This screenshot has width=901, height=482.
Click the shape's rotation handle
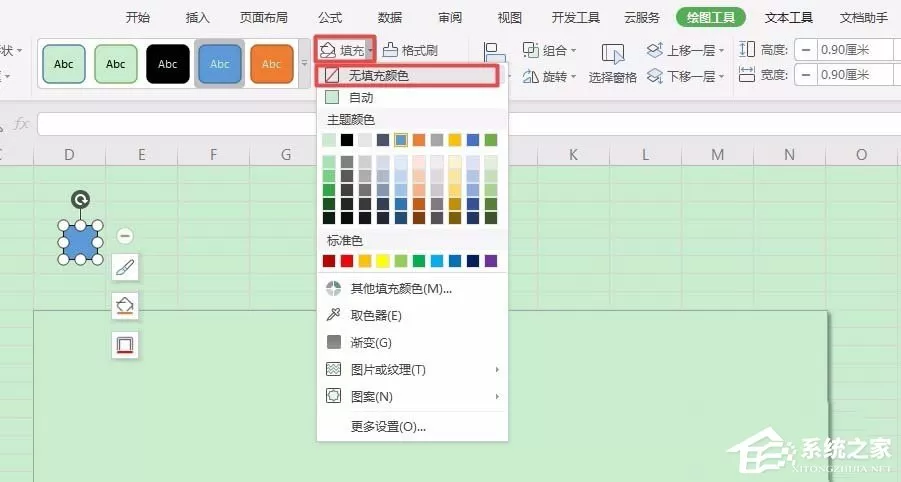point(80,199)
